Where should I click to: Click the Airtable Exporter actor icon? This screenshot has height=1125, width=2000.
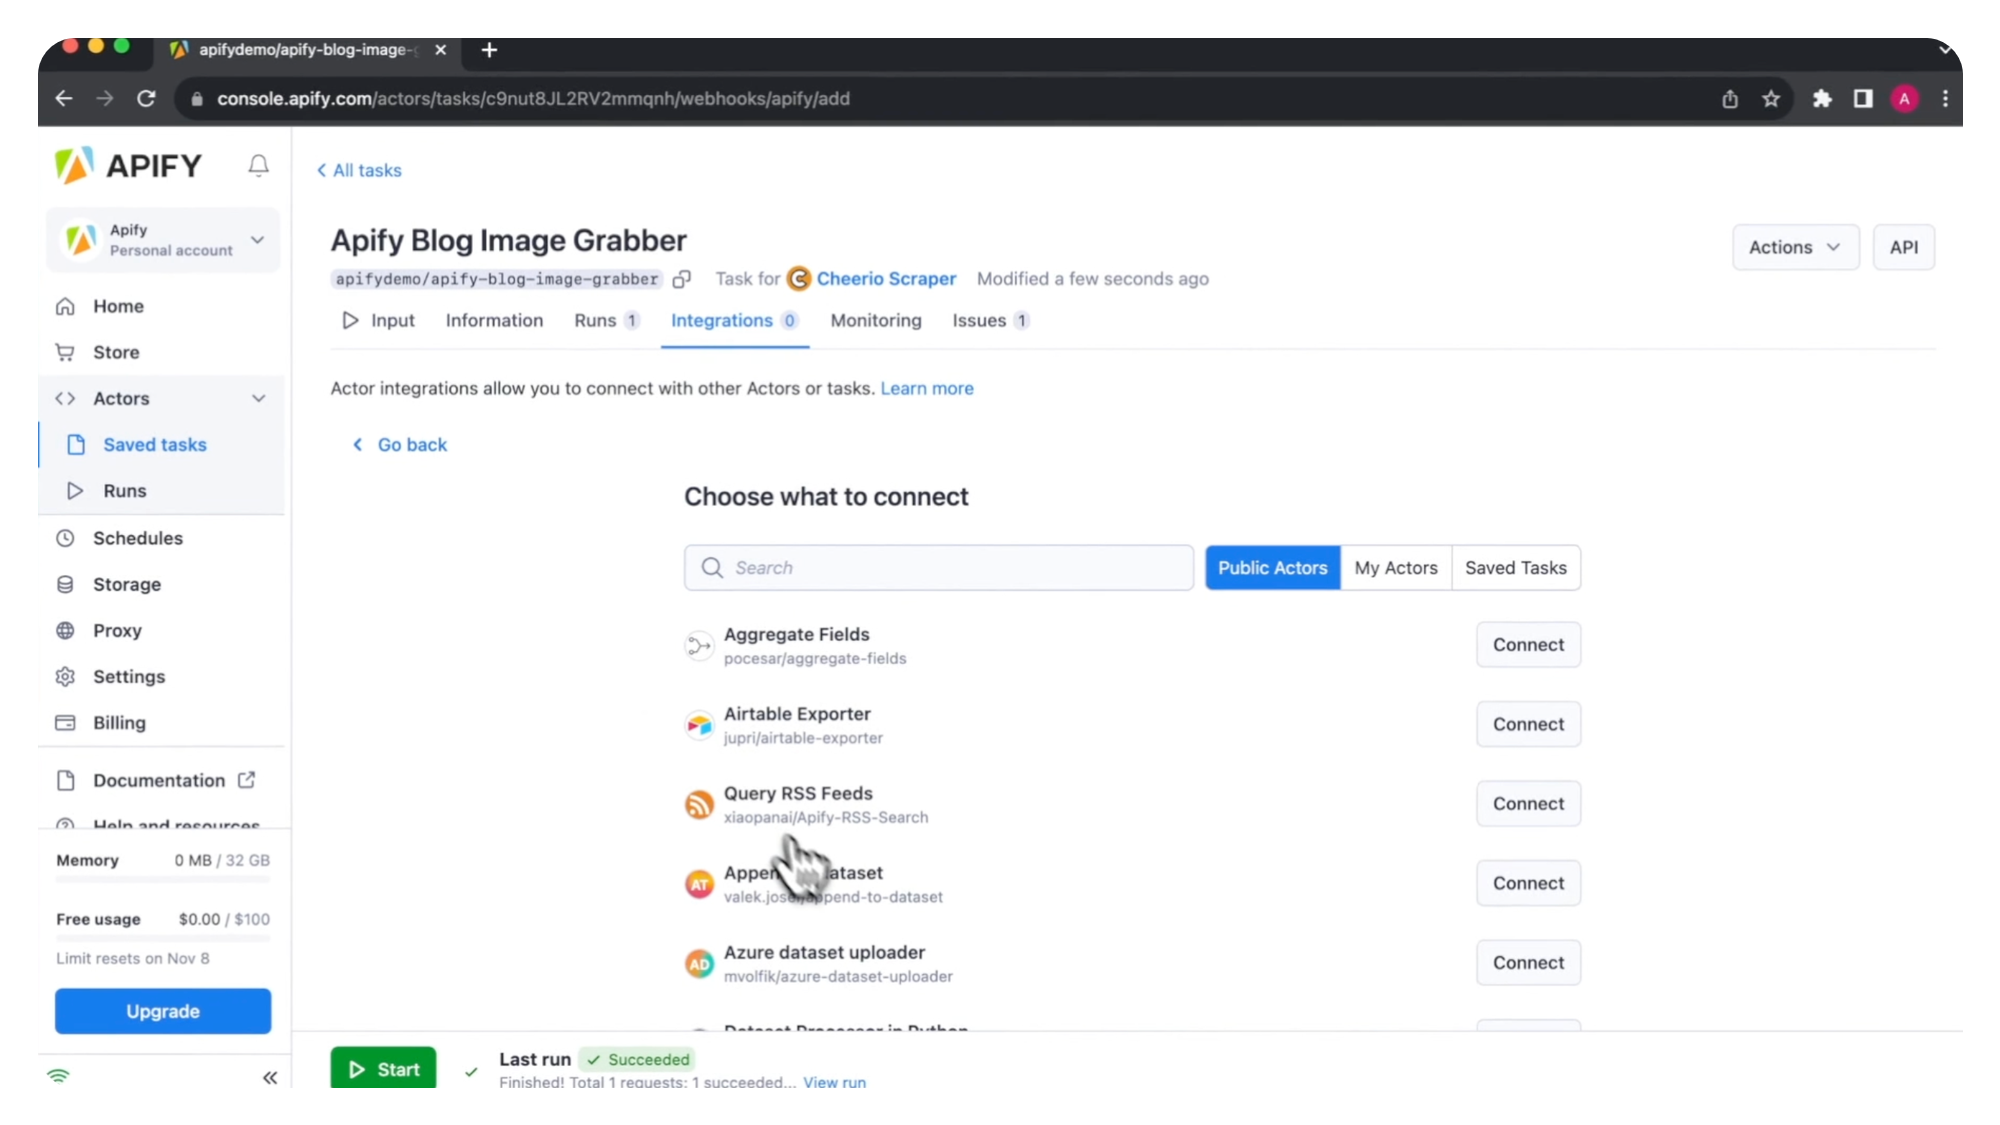pyautogui.click(x=699, y=725)
